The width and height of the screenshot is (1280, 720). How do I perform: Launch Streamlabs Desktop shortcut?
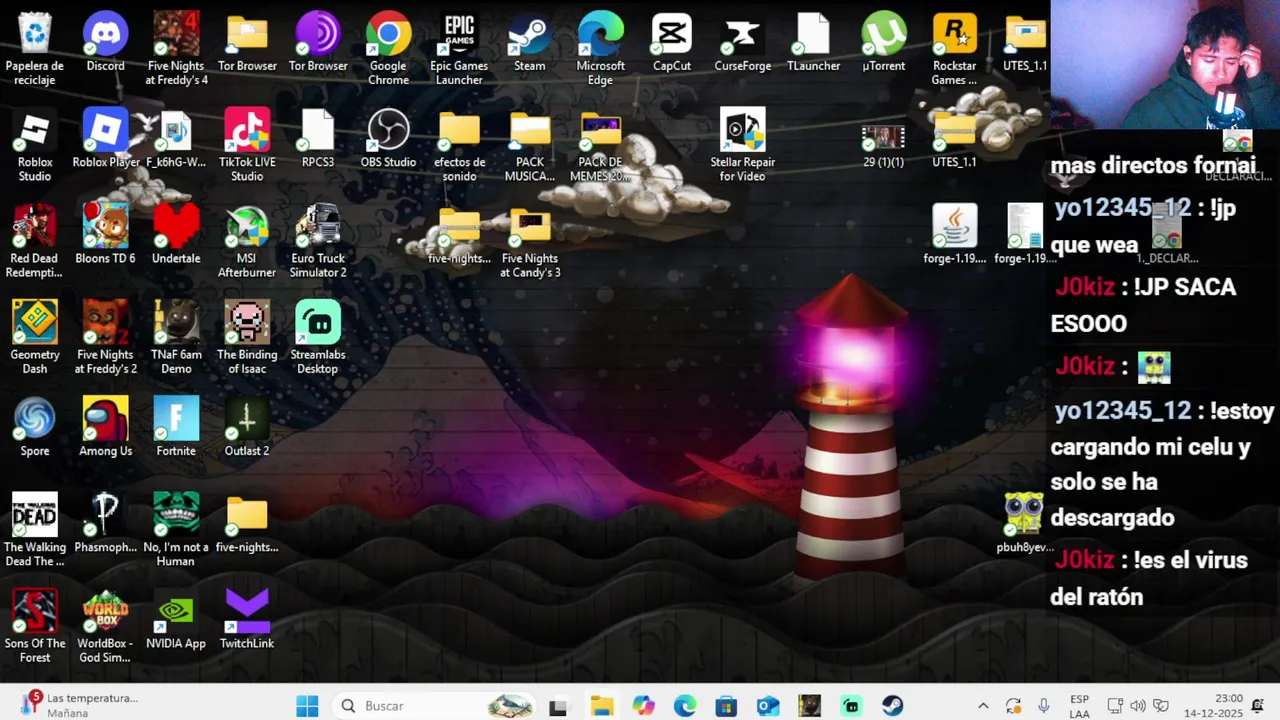(x=318, y=338)
